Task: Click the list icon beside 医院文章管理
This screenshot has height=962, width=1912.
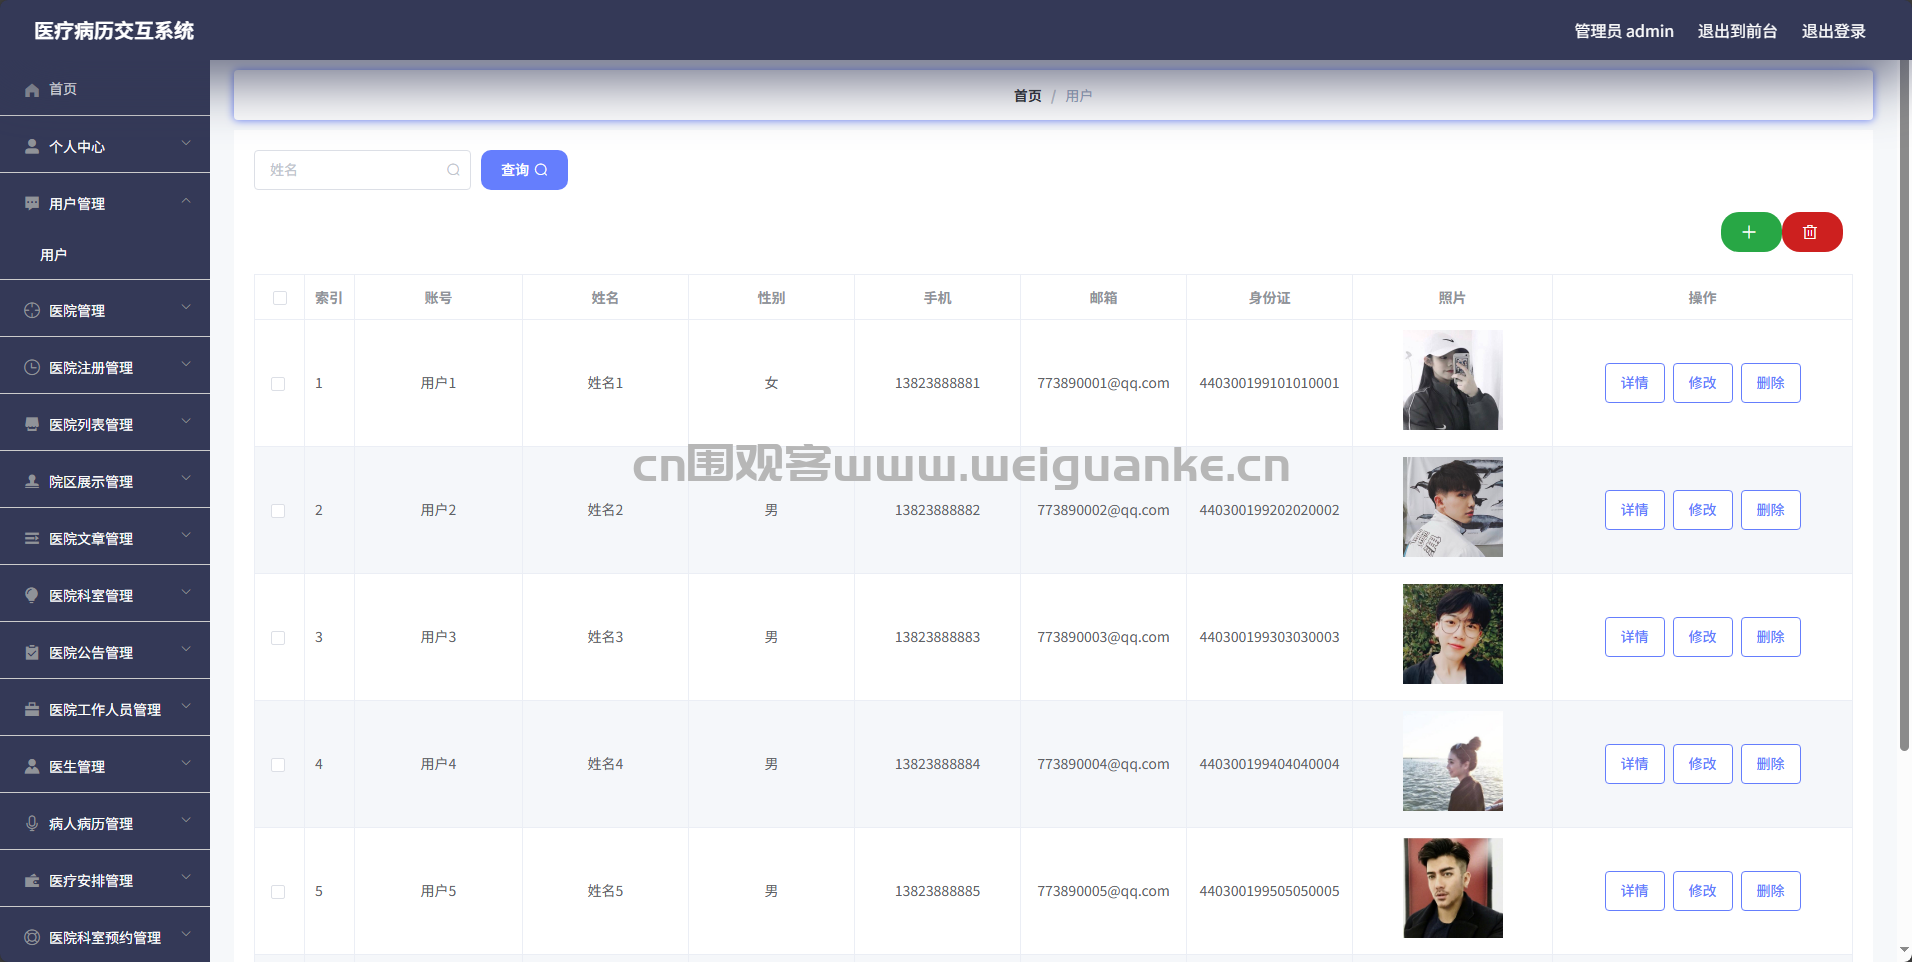Action: (x=32, y=538)
